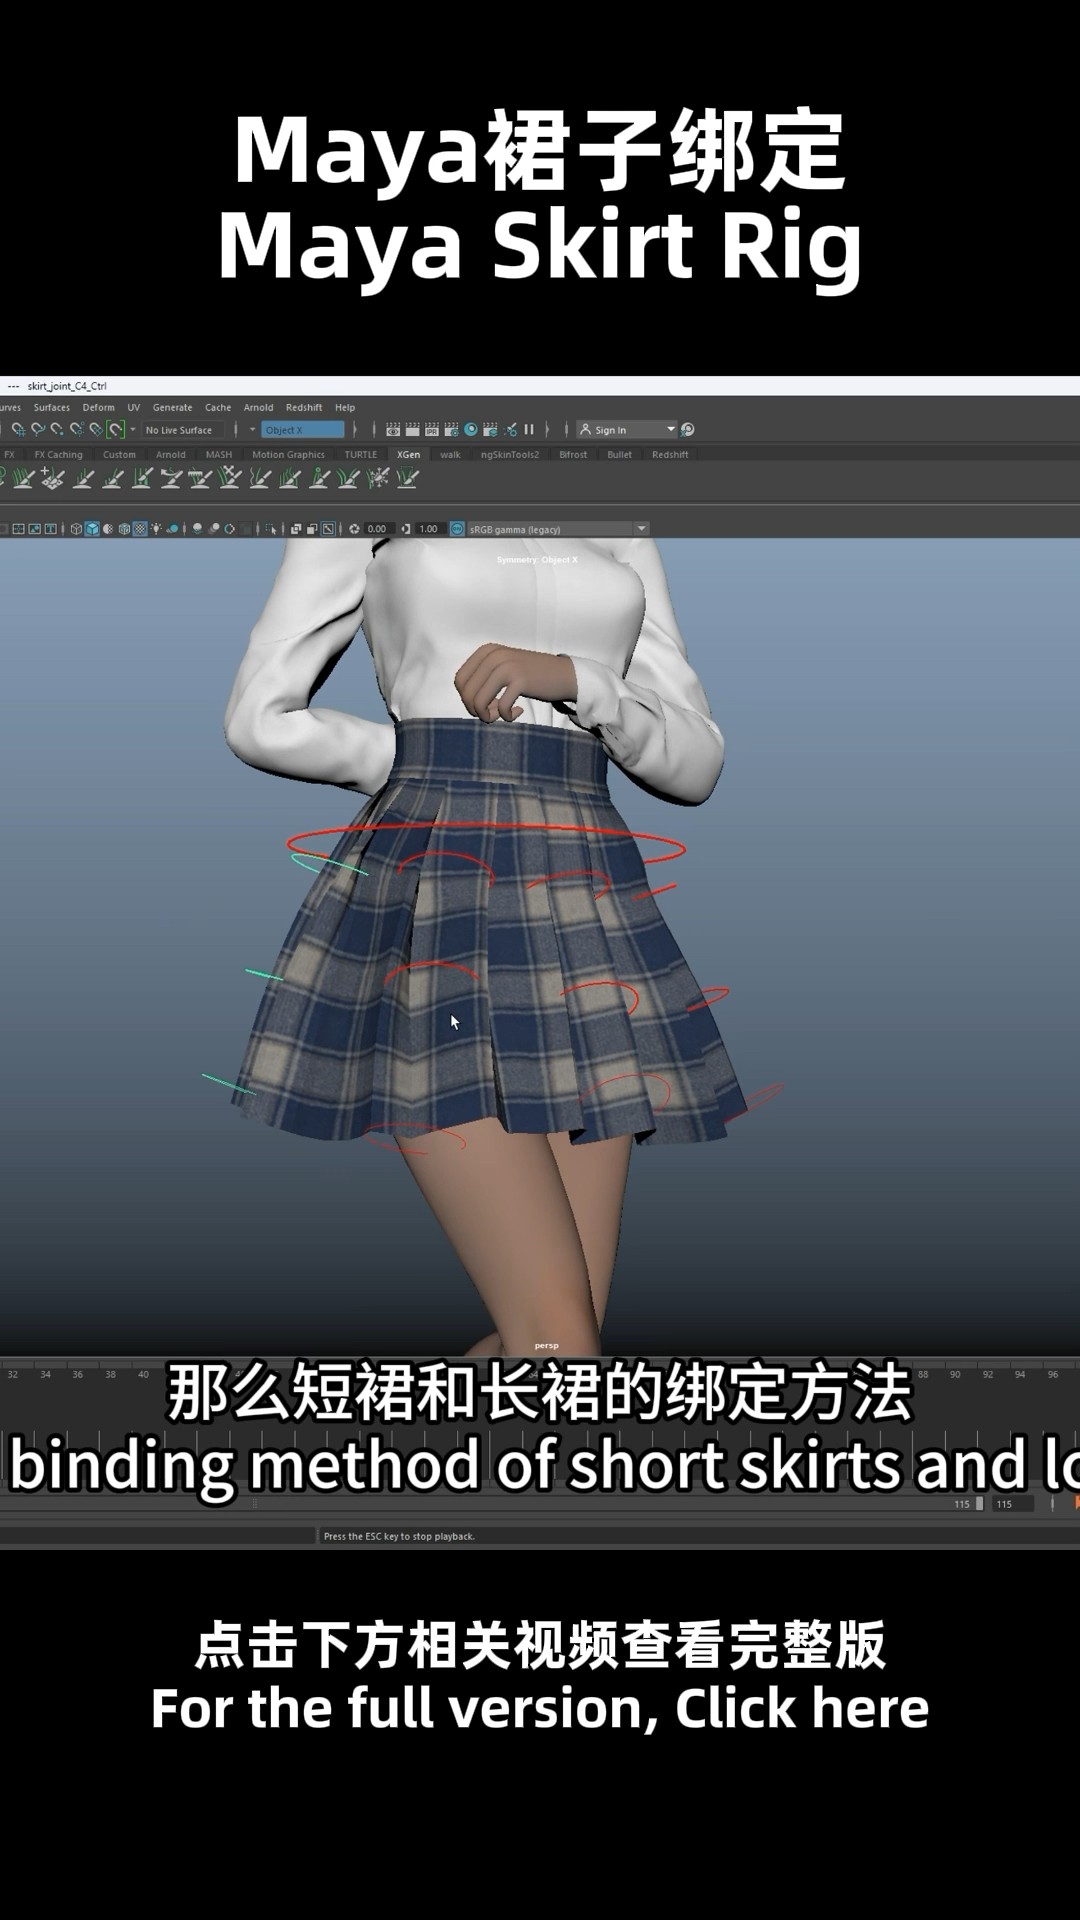The width and height of the screenshot is (1080, 1920).
Task: Click the XGen shelf starburst icon
Action: [378, 479]
